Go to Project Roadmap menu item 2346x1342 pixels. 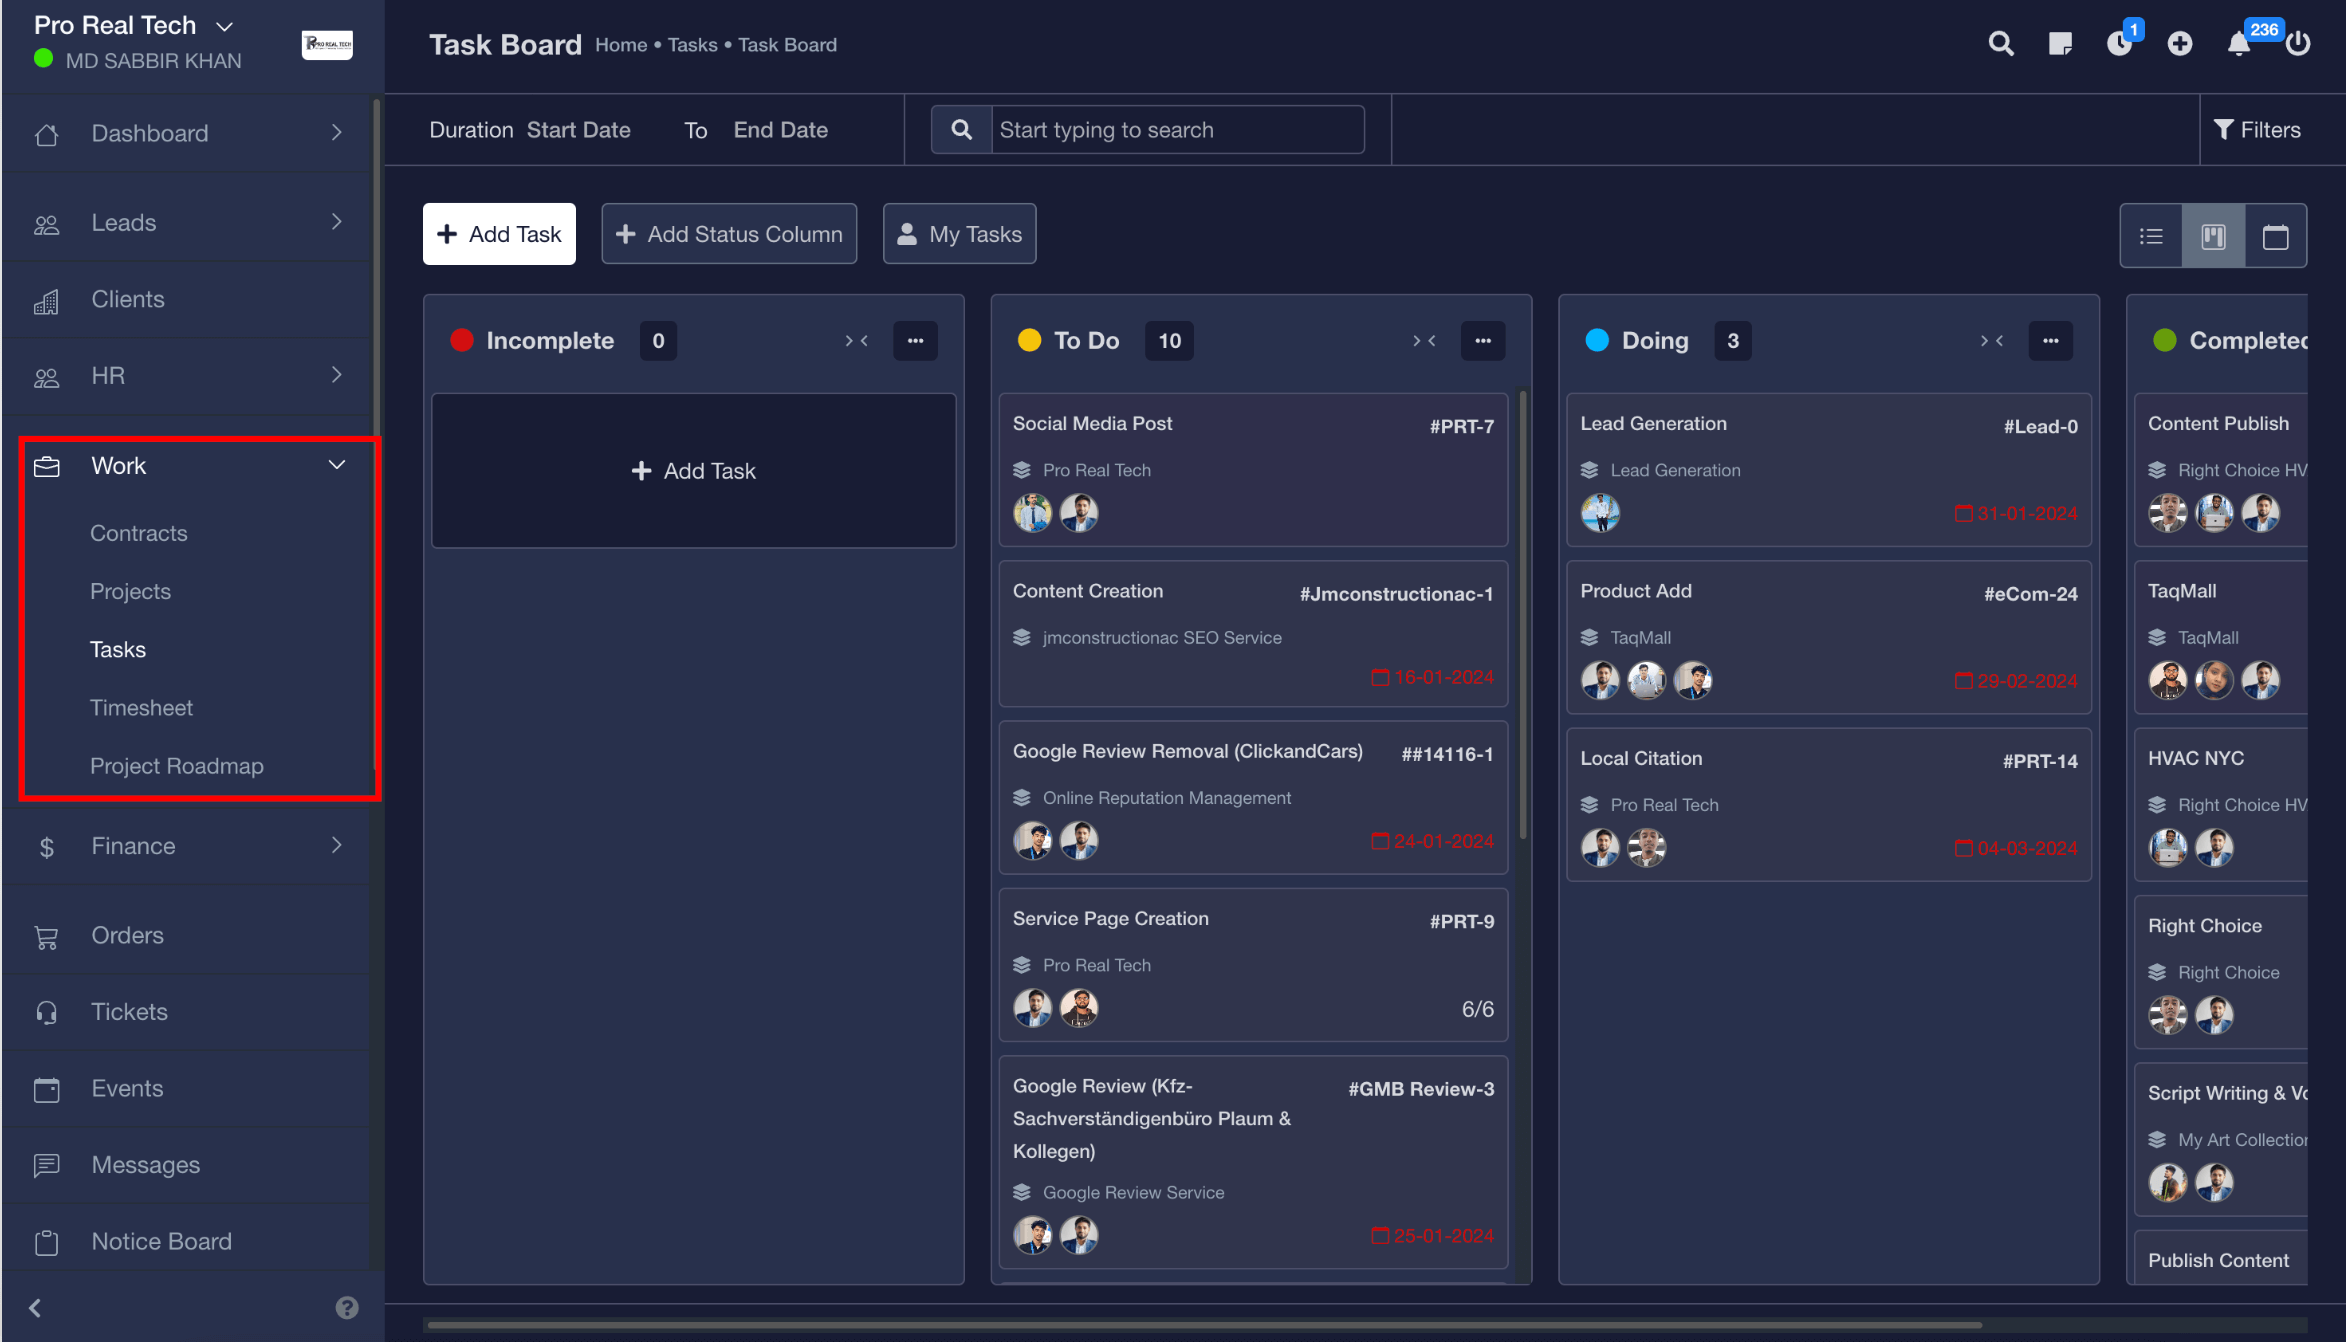point(177,766)
